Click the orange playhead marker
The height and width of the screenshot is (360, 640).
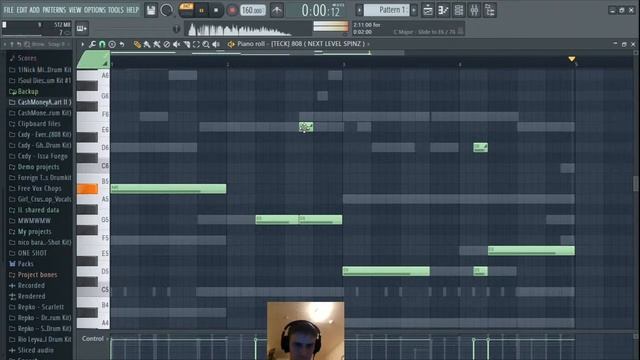[x=571, y=59]
